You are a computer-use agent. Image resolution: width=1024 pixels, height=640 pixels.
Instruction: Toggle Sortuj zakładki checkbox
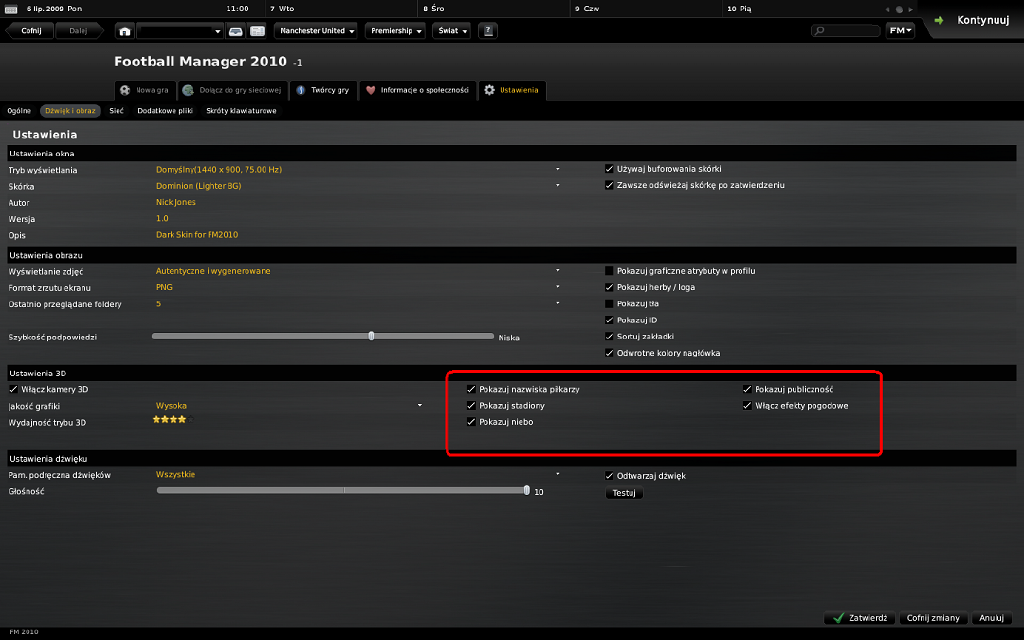point(609,336)
